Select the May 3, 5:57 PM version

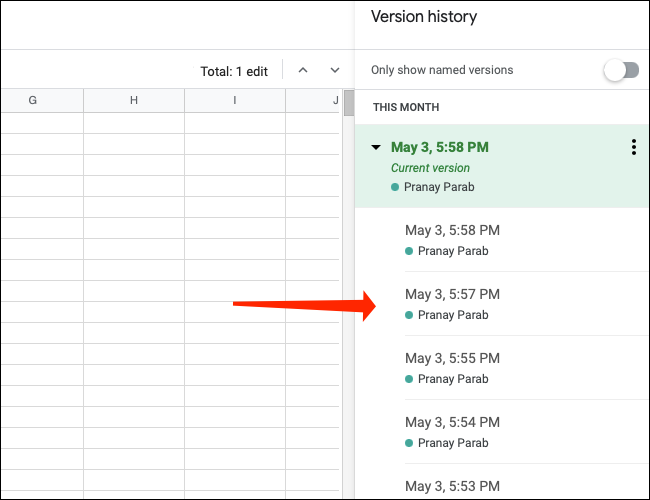(452, 294)
